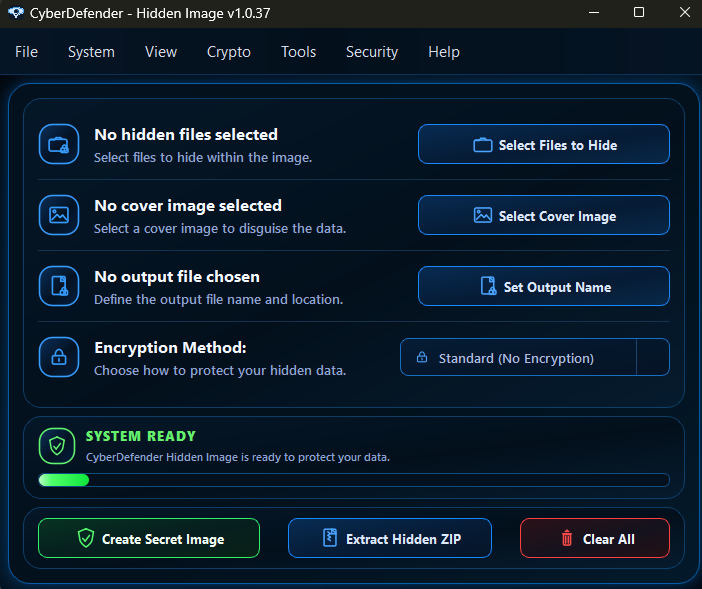Click the hidden files folder-lock icon
Screen dimensions: 702x589
coord(59,144)
